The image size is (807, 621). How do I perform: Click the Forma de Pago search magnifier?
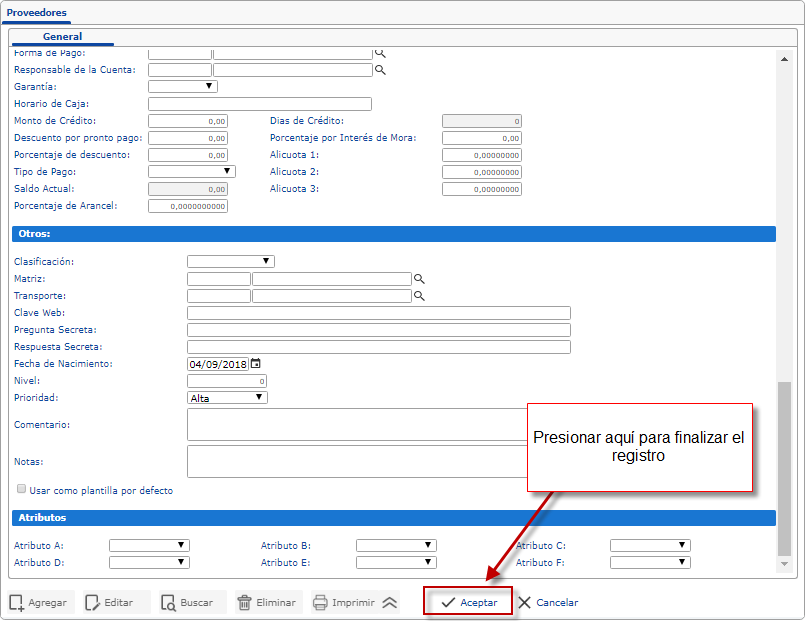(380, 53)
